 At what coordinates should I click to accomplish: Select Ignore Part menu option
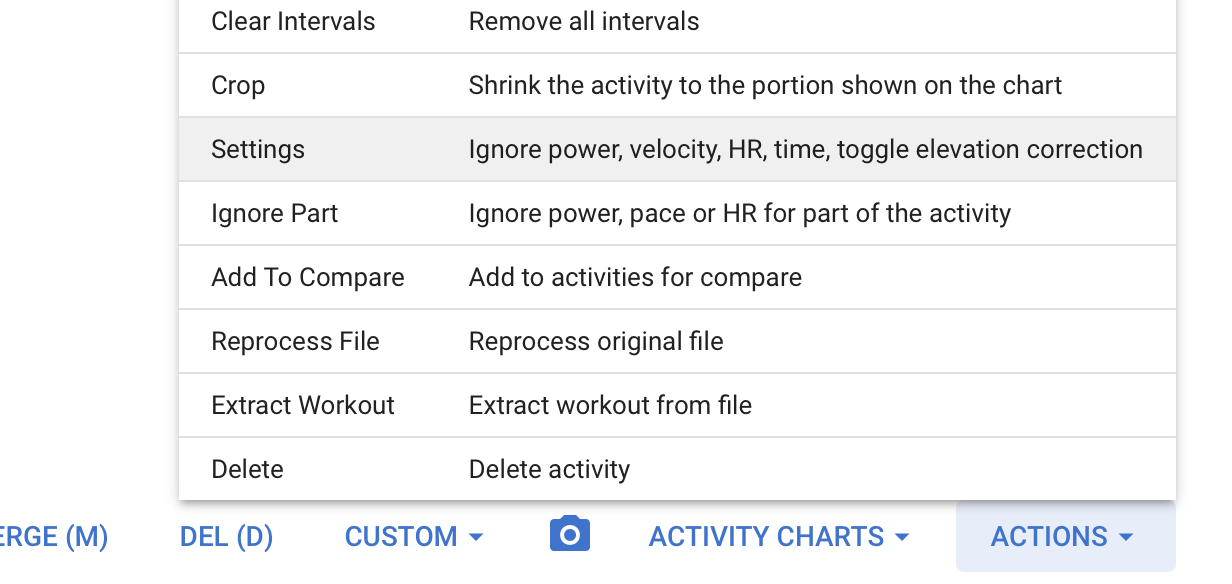click(275, 213)
